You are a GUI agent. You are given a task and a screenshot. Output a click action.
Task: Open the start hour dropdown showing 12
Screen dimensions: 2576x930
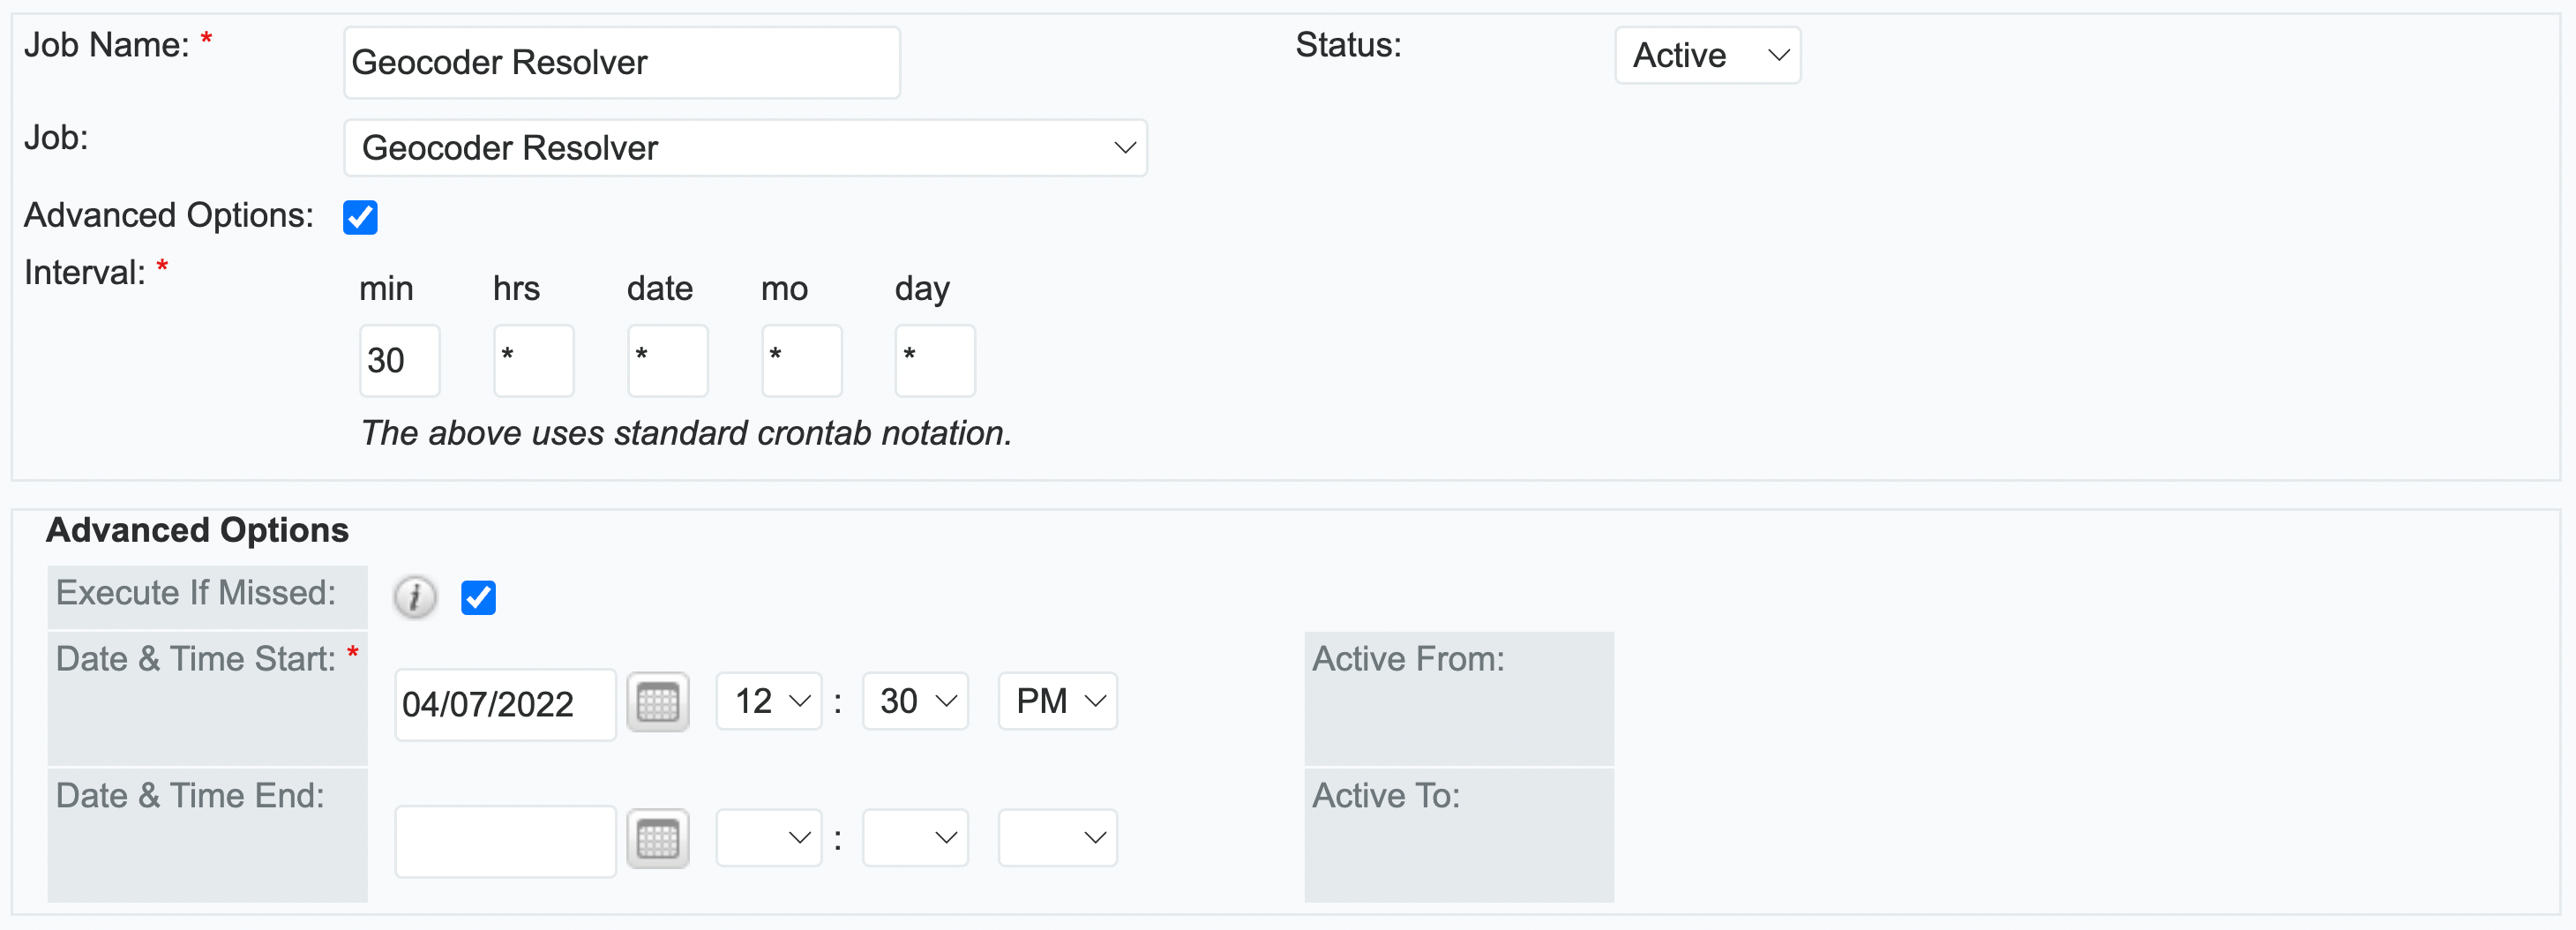(768, 701)
